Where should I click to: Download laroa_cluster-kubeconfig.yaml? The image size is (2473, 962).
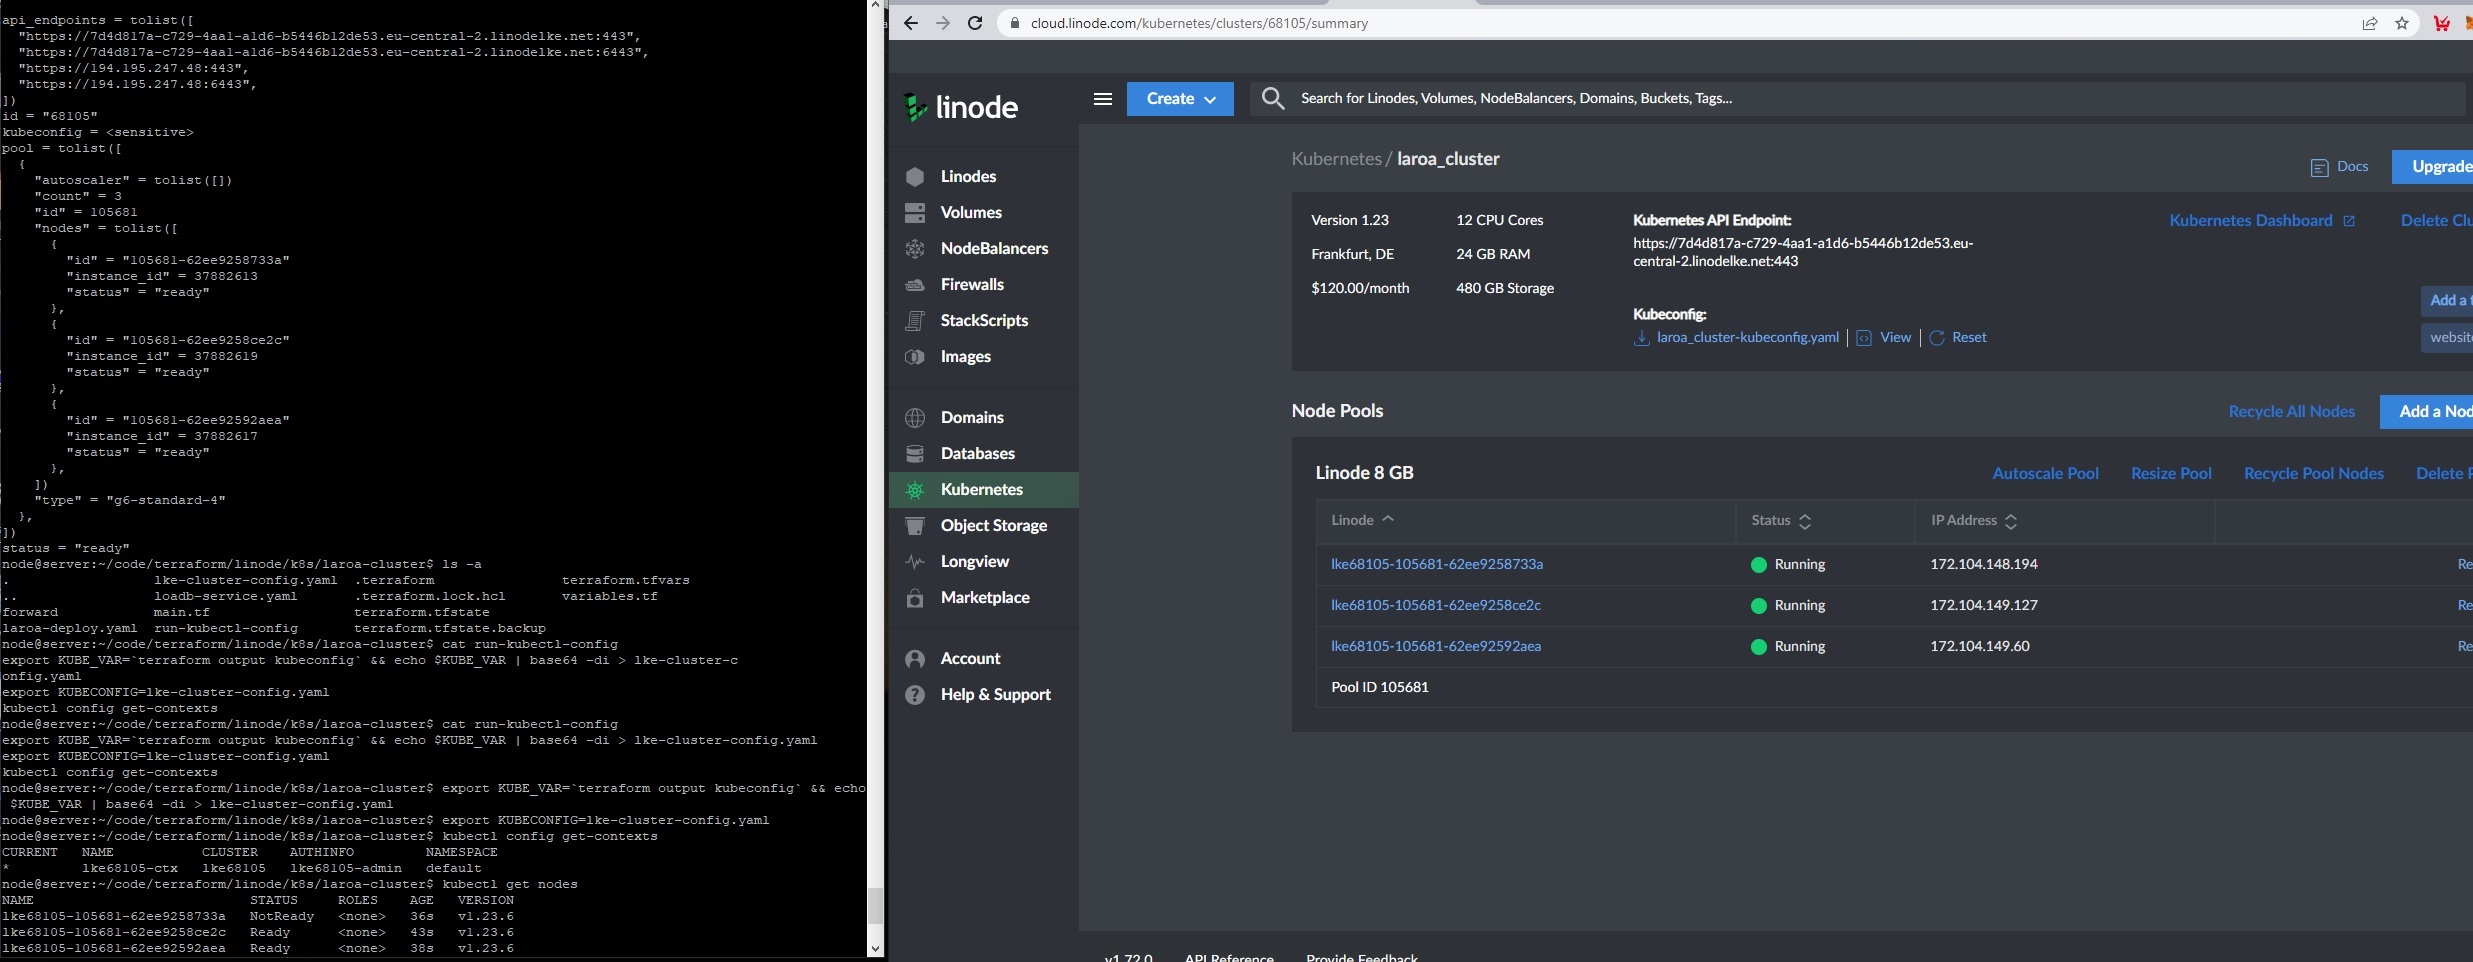click(x=1747, y=337)
